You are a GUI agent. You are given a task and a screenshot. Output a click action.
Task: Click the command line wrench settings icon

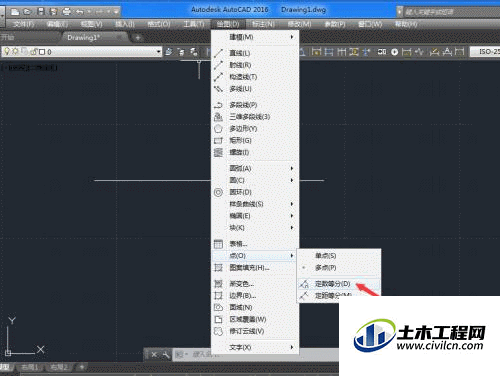point(166,355)
